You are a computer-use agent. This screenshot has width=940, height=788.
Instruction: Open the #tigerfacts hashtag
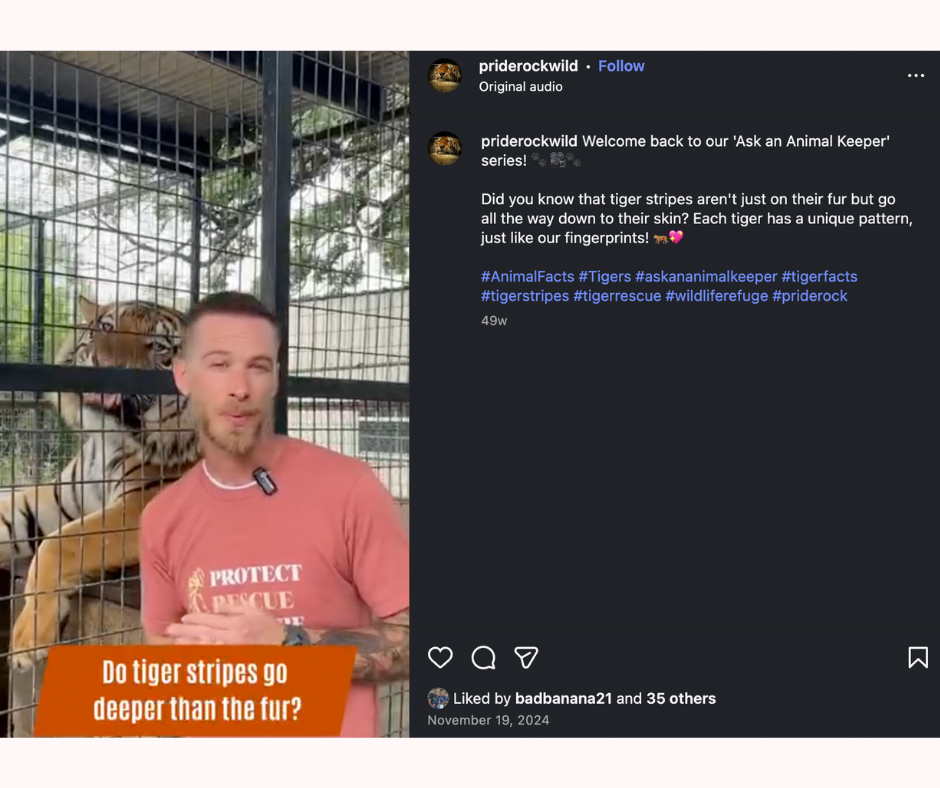(819, 276)
